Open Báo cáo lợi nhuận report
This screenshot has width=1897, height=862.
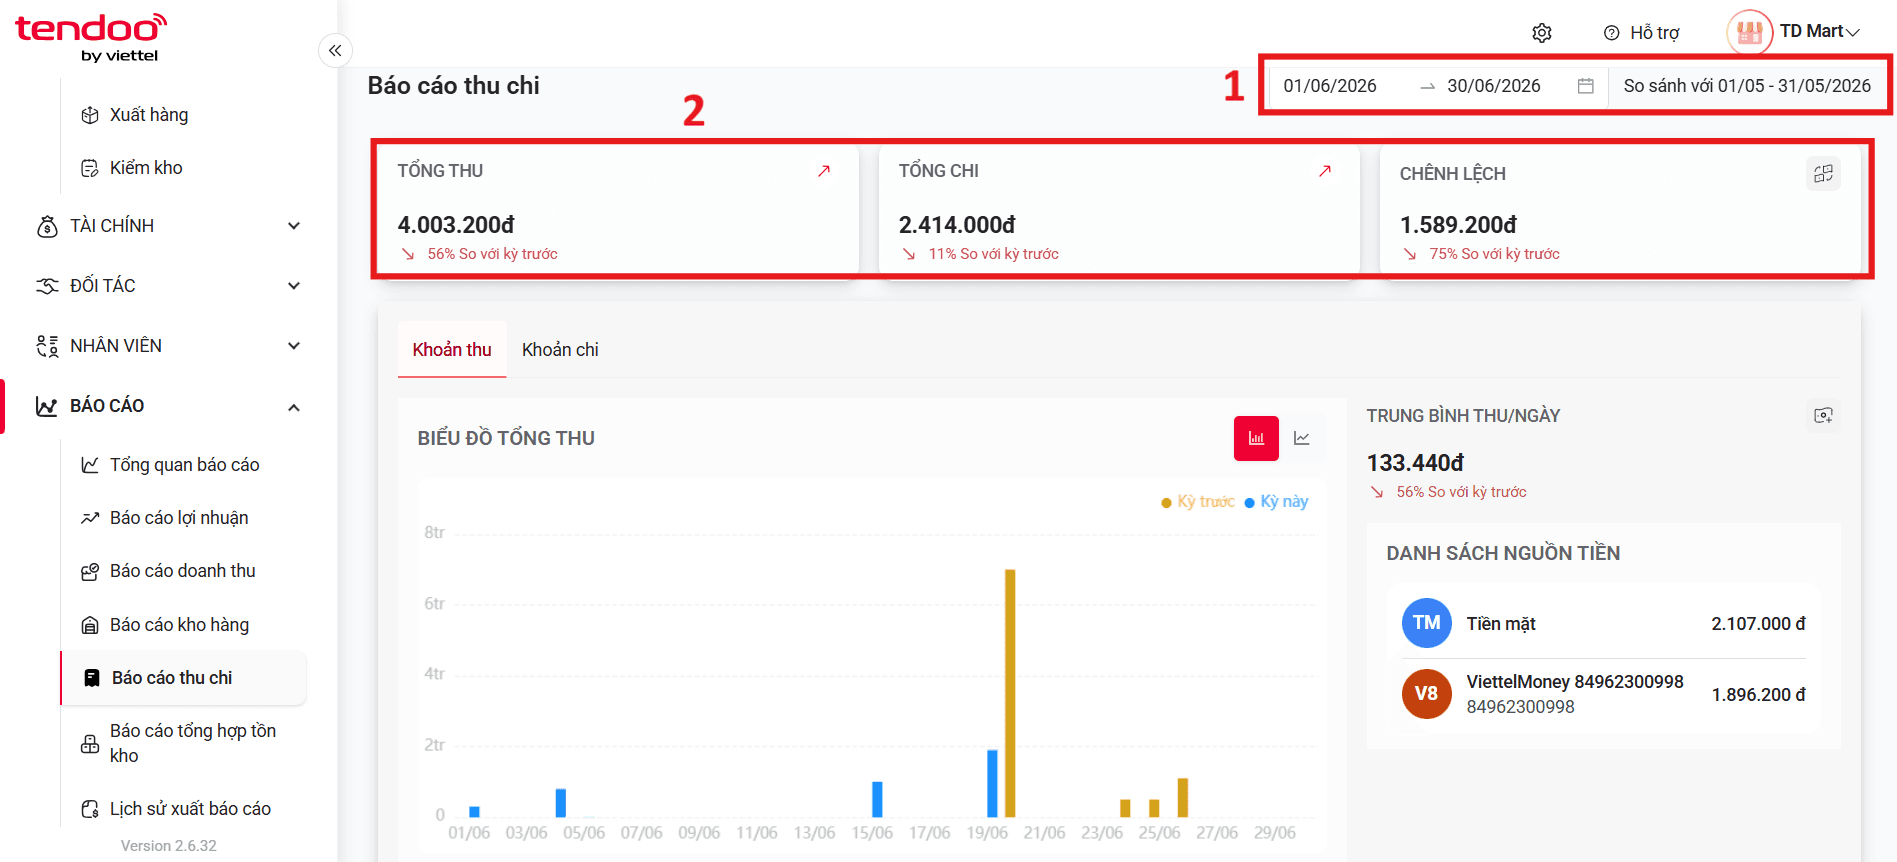(x=179, y=518)
